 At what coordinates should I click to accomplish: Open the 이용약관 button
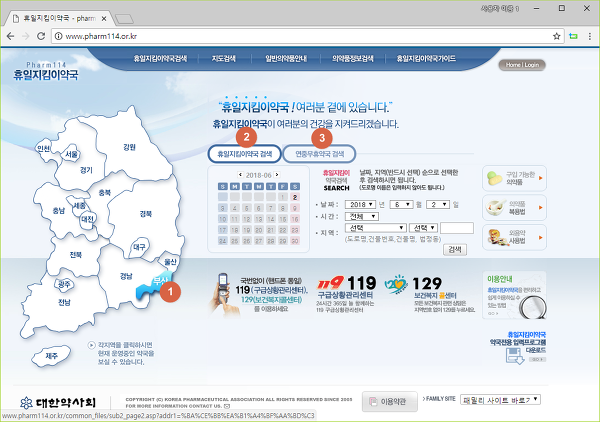(x=390, y=401)
